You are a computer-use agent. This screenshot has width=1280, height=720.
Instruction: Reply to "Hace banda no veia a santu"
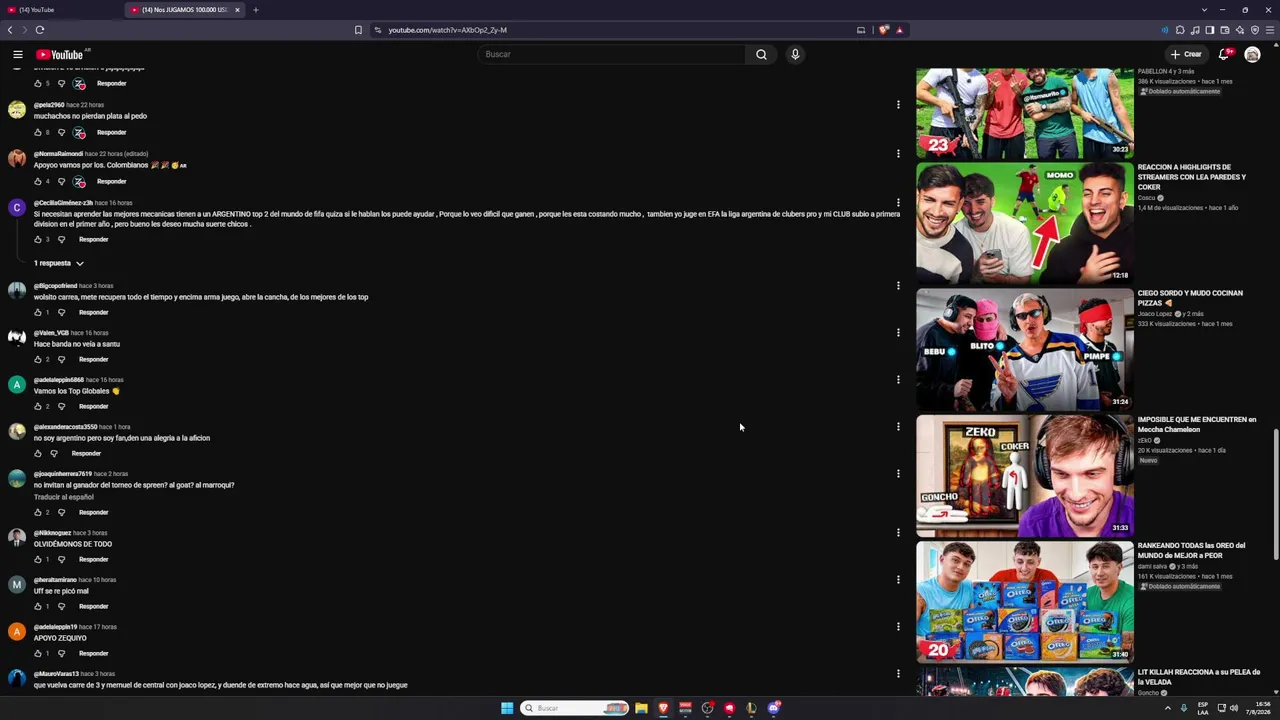[93, 359]
